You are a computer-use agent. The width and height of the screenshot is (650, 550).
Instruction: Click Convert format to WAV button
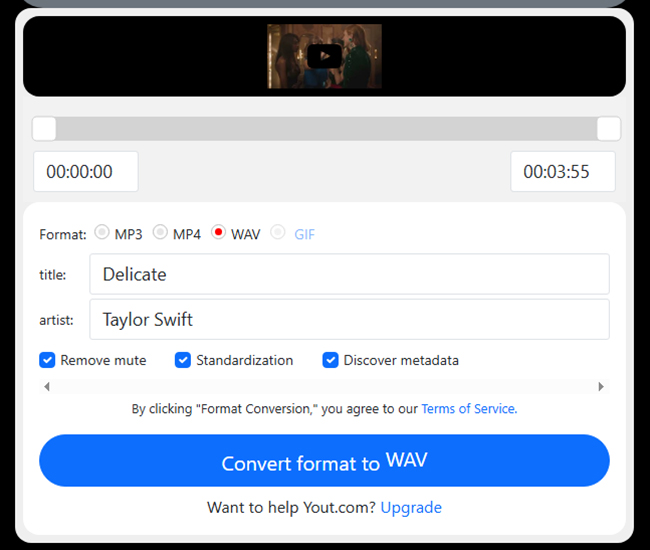click(324, 460)
